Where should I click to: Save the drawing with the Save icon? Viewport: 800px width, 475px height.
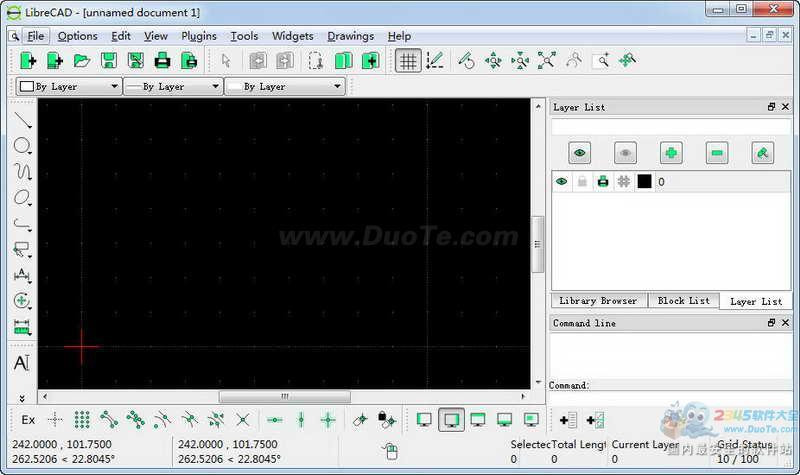pyautogui.click(x=109, y=61)
